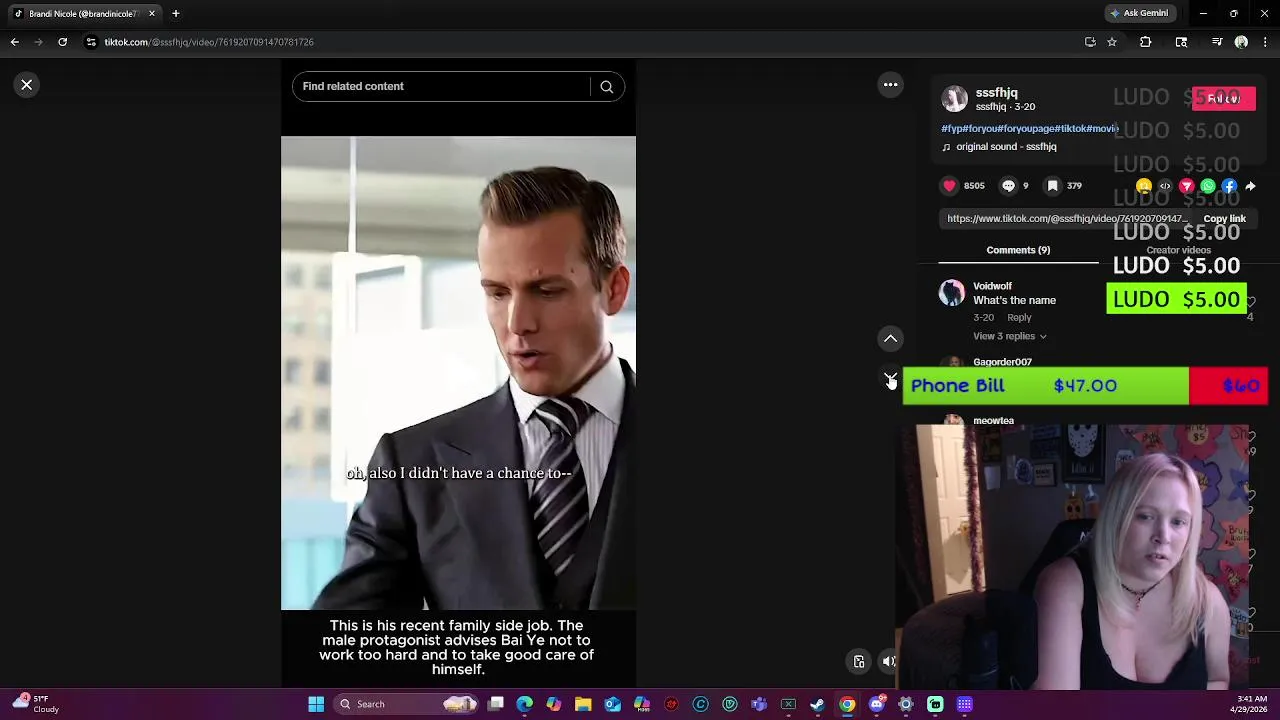Reload the TikTok page

(62, 42)
